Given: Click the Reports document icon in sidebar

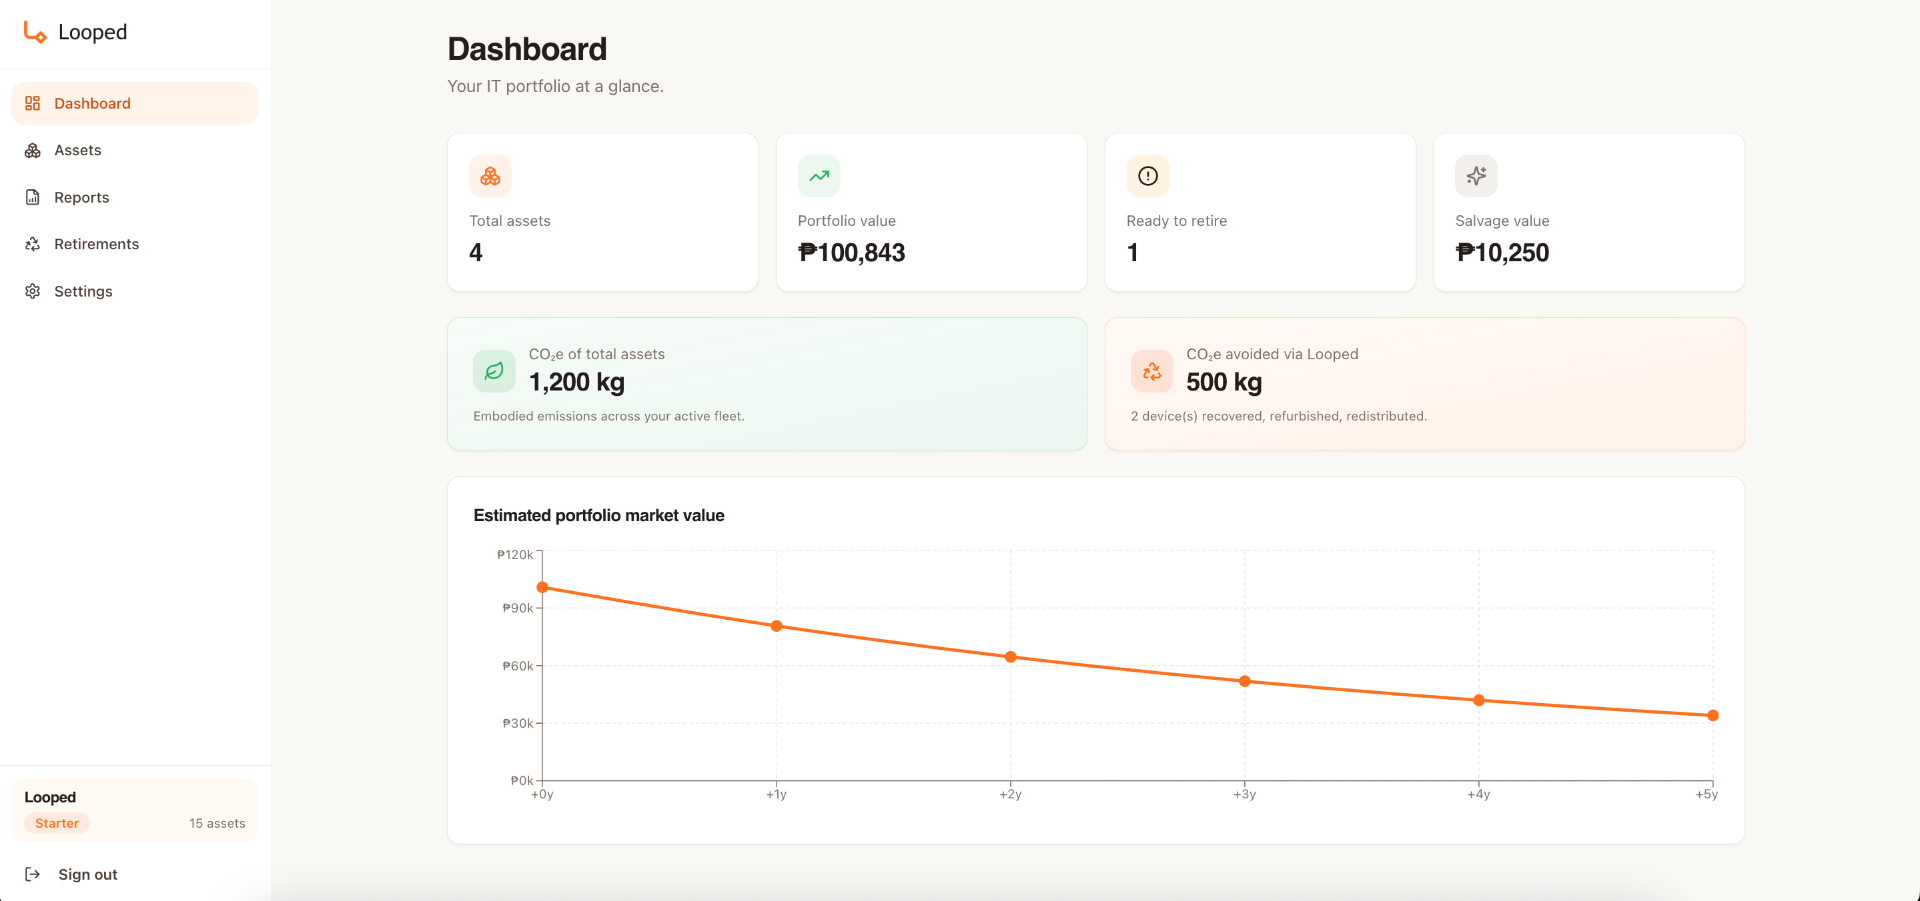Looking at the screenshot, I should coord(33,197).
